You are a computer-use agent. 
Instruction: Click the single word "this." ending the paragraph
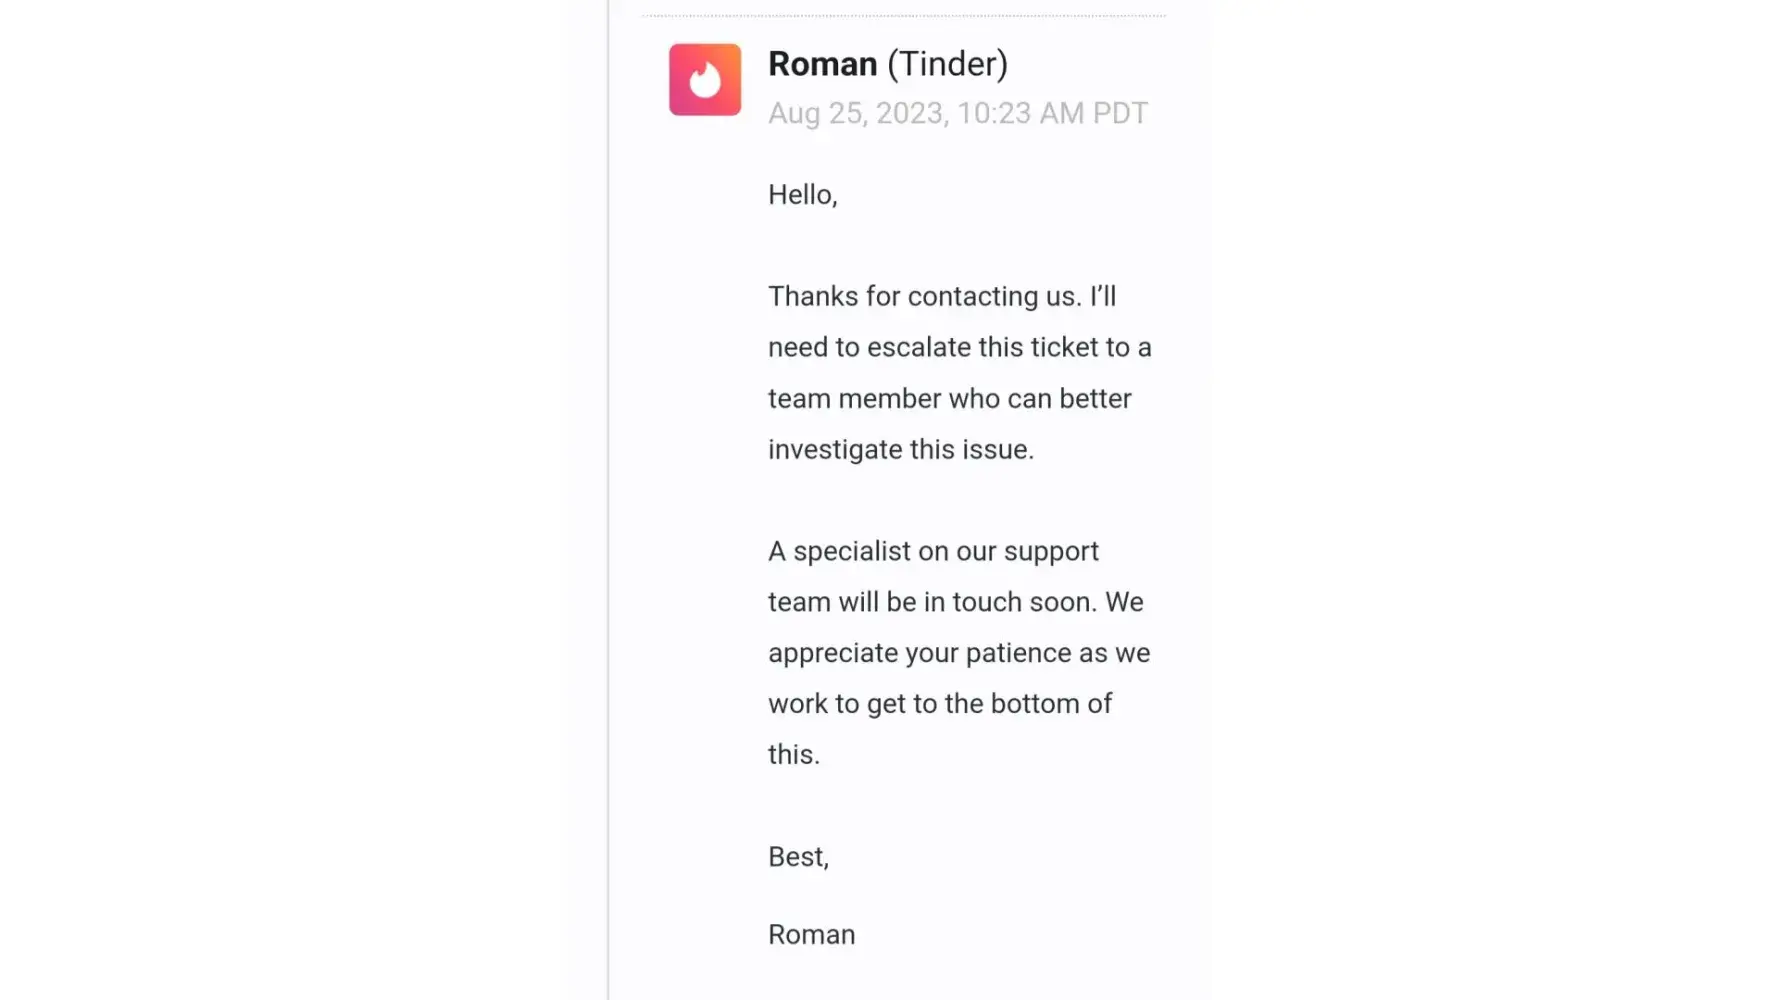tap(793, 755)
